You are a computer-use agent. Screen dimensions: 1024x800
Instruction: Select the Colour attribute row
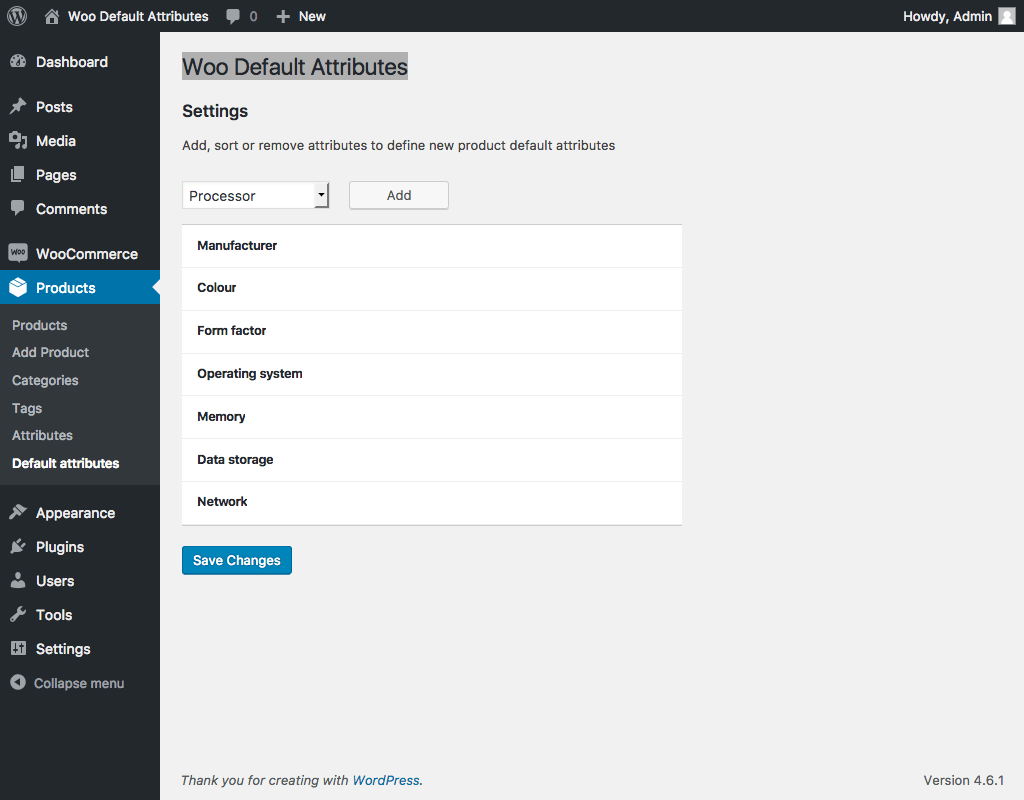tap(432, 288)
